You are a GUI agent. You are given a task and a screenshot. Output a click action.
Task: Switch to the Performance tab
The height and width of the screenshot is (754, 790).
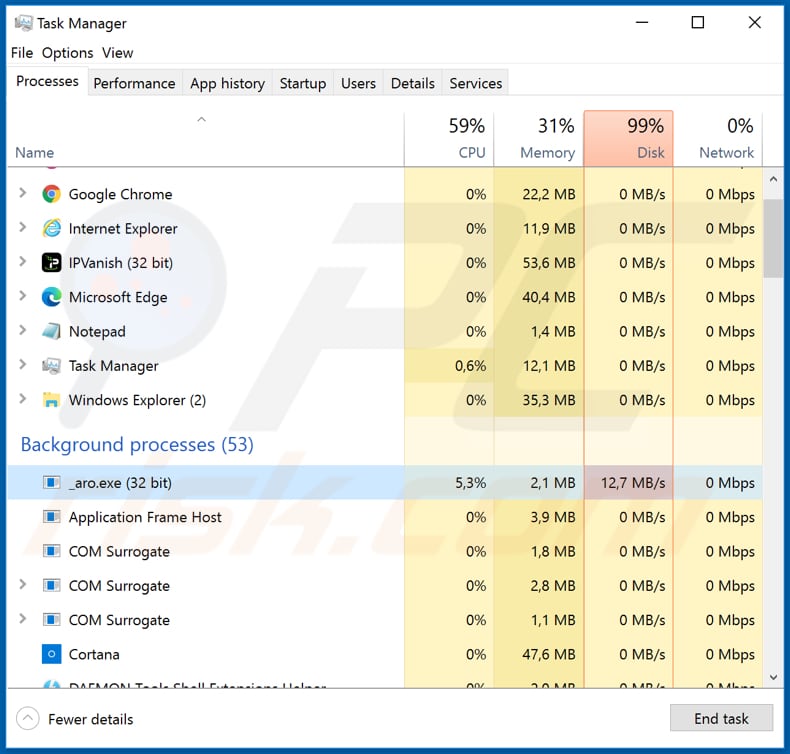click(135, 83)
